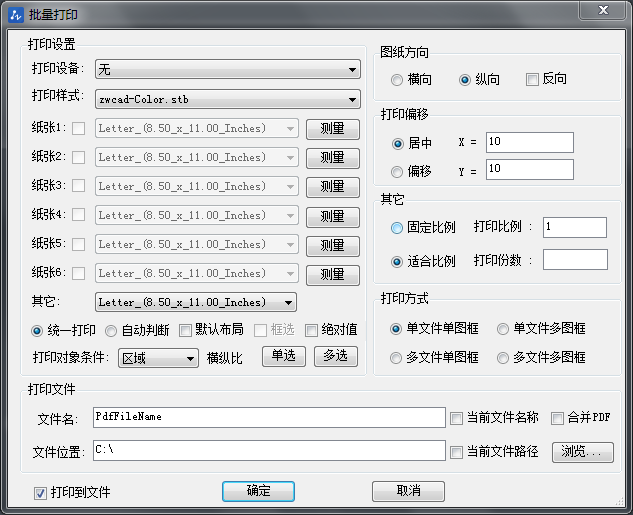Click the 文件名 input field
The height and width of the screenshot is (515, 633).
[268, 418]
